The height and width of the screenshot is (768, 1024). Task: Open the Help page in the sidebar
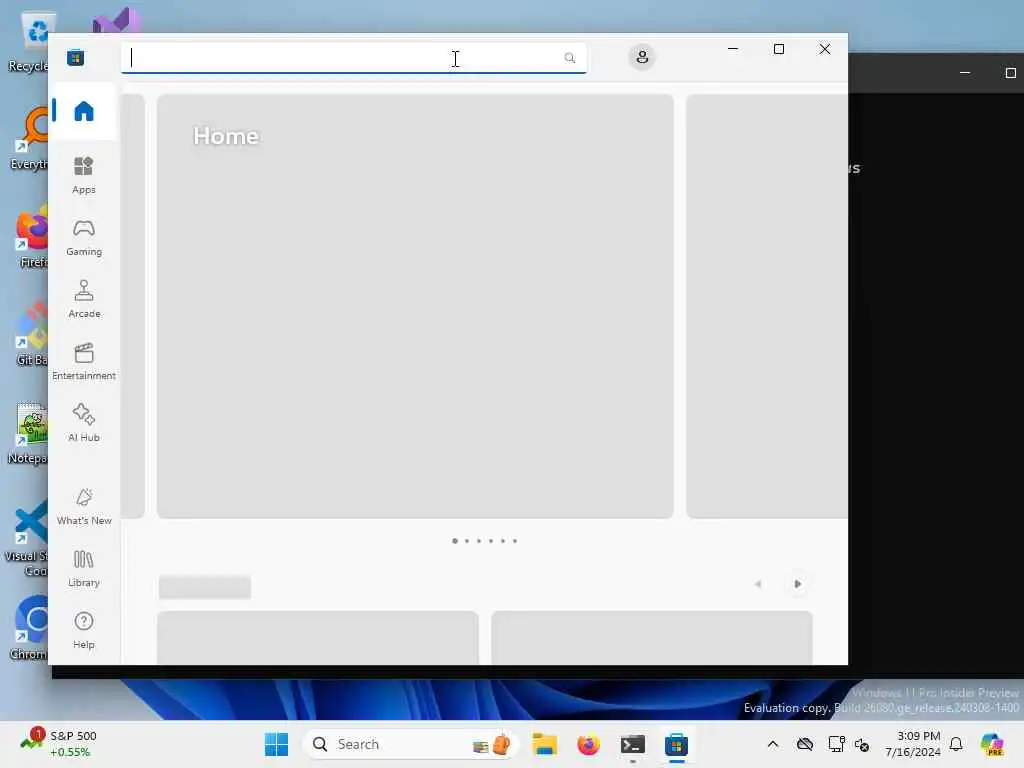(x=84, y=631)
